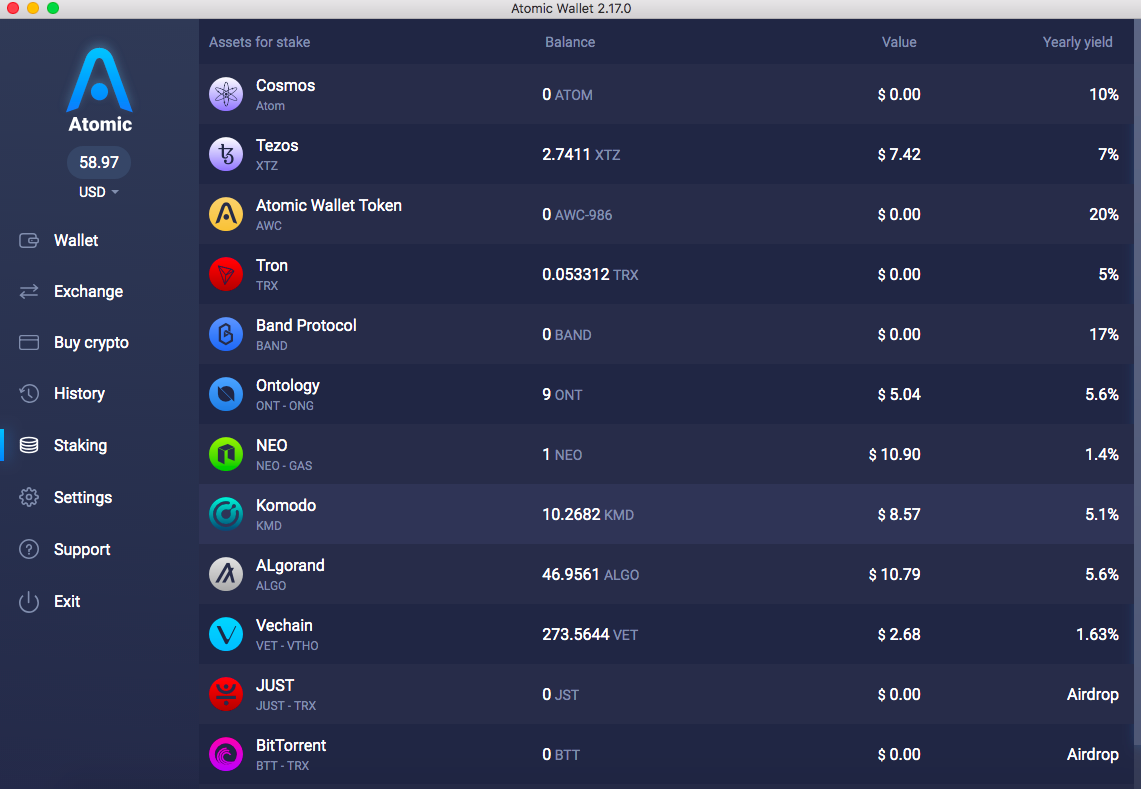Image resolution: width=1141 pixels, height=789 pixels.
Task: Click the 273.5644 VET balance
Action: point(589,635)
